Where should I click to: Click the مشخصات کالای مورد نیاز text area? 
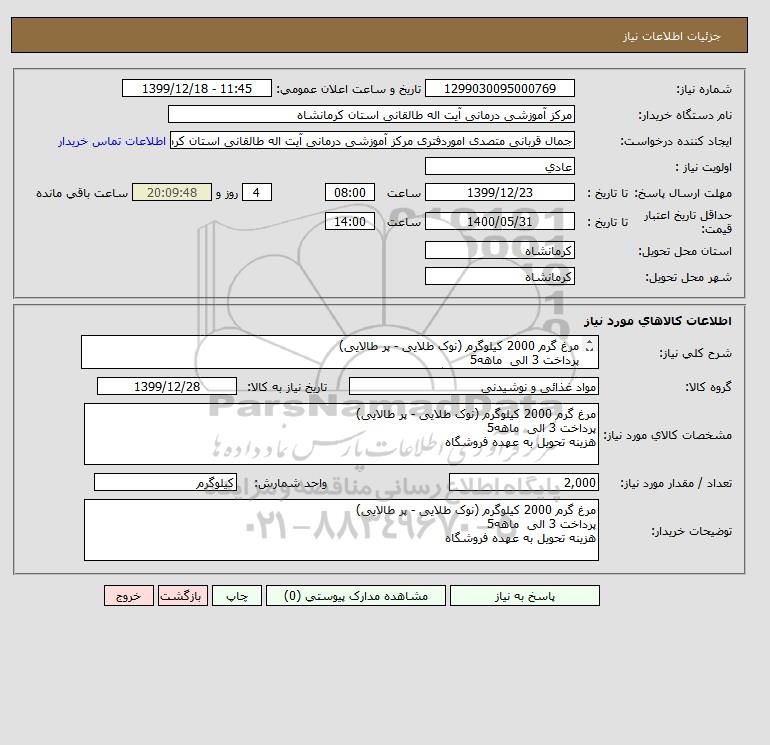(341, 434)
